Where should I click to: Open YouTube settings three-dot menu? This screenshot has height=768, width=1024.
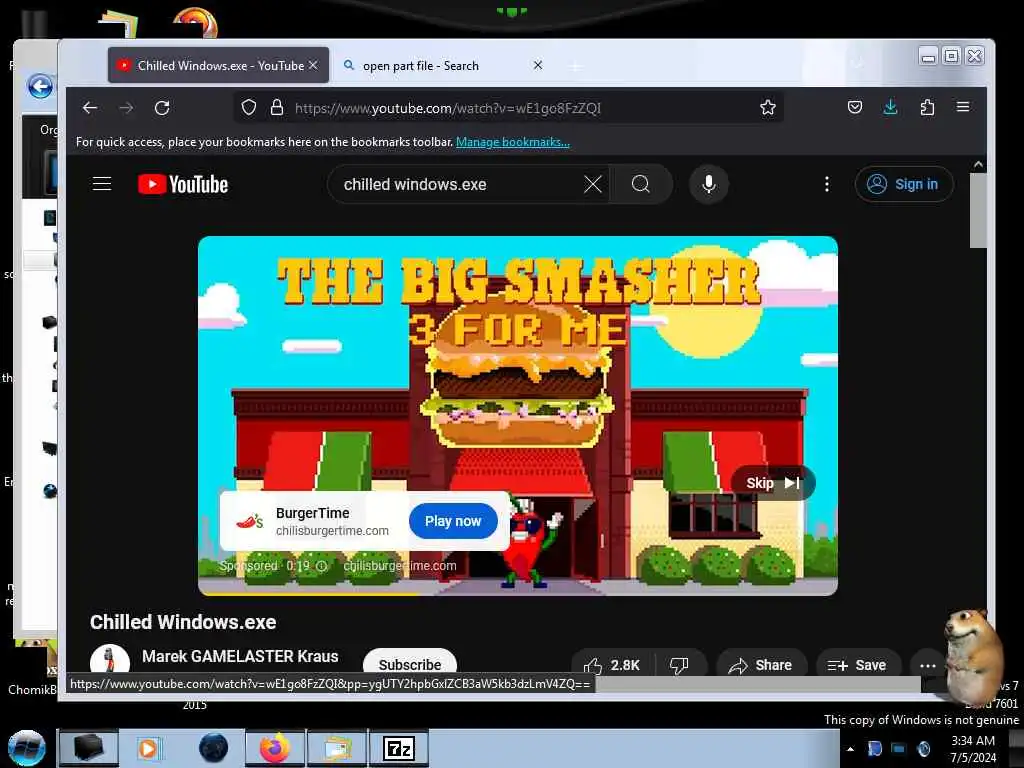(x=827, y=184)
